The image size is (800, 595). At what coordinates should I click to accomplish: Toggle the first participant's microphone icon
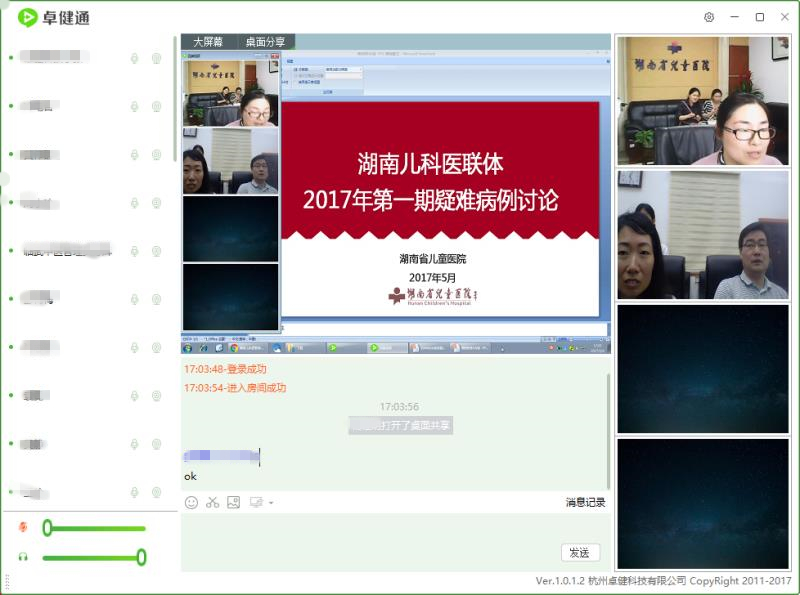[134, 58]
